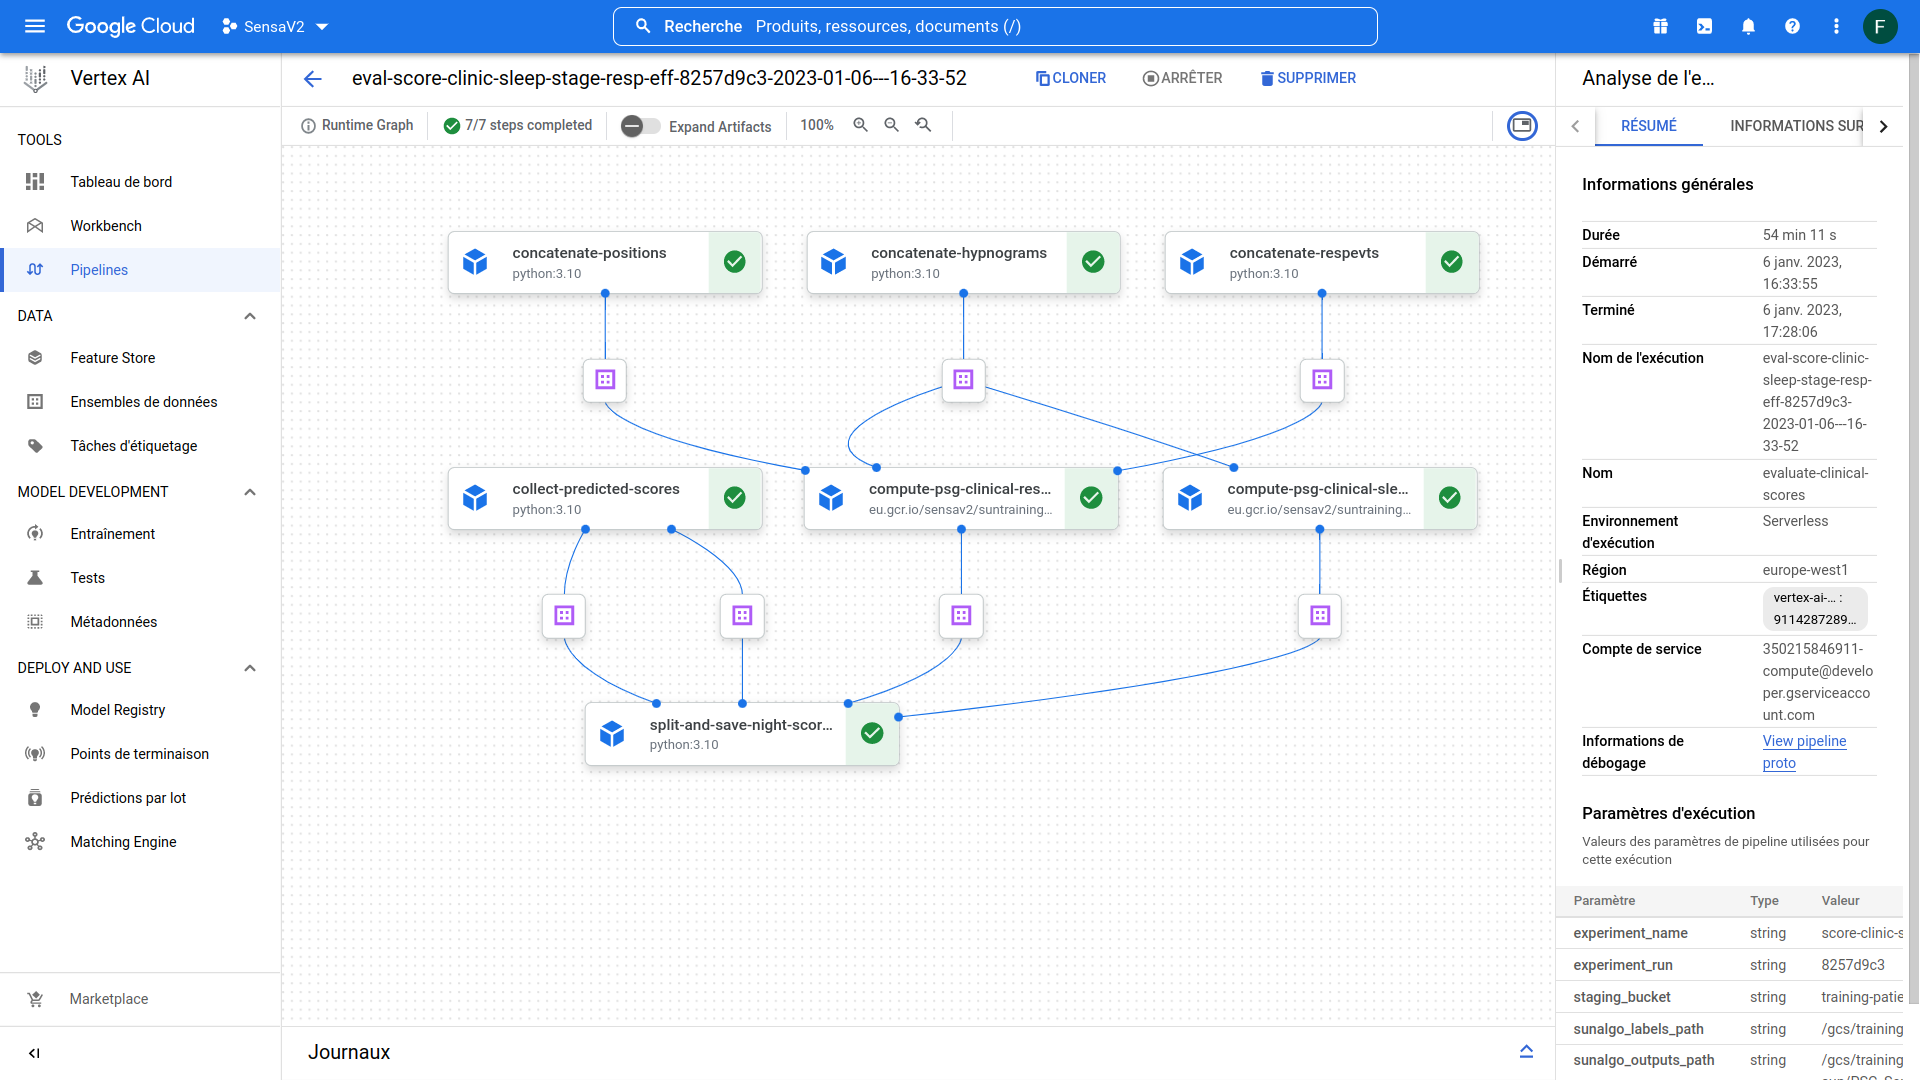1920x1080 pixels.
Task: Toggle the Expand Artifacts switch
Action: (x=640, y=126)
